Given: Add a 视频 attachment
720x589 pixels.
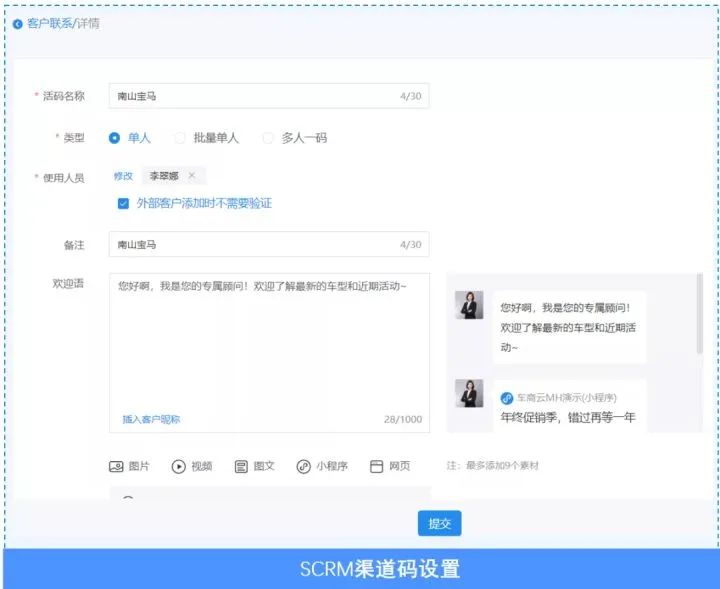Looking at the screenshot, I should [x=192, y=466].
